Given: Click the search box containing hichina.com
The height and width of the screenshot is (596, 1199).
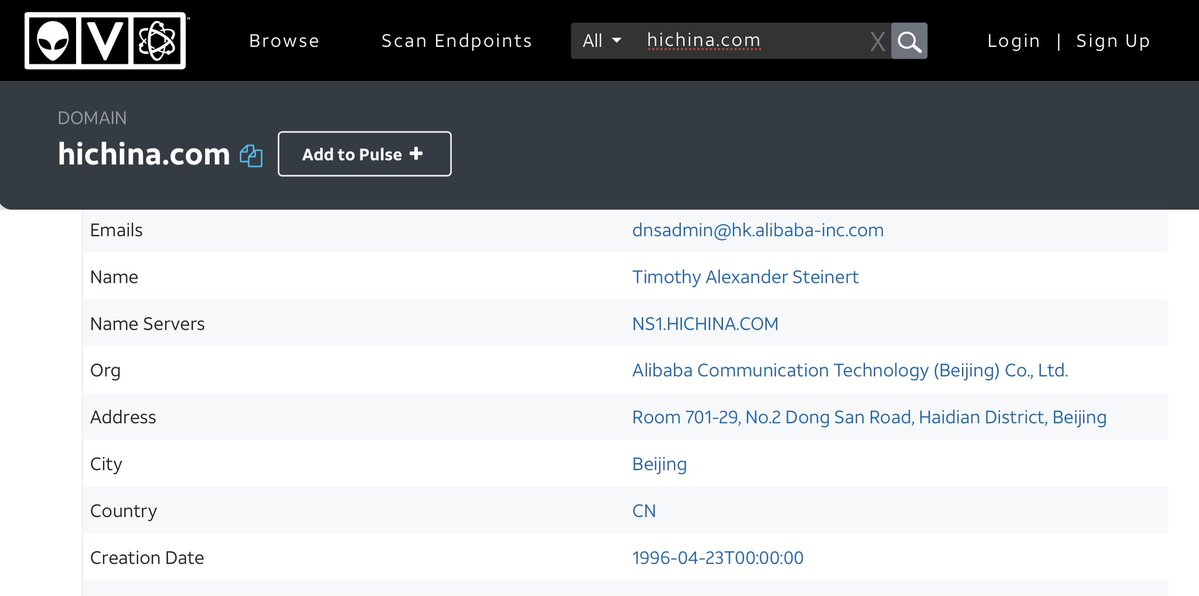Looking at the screenshot, I should [750, 41].
